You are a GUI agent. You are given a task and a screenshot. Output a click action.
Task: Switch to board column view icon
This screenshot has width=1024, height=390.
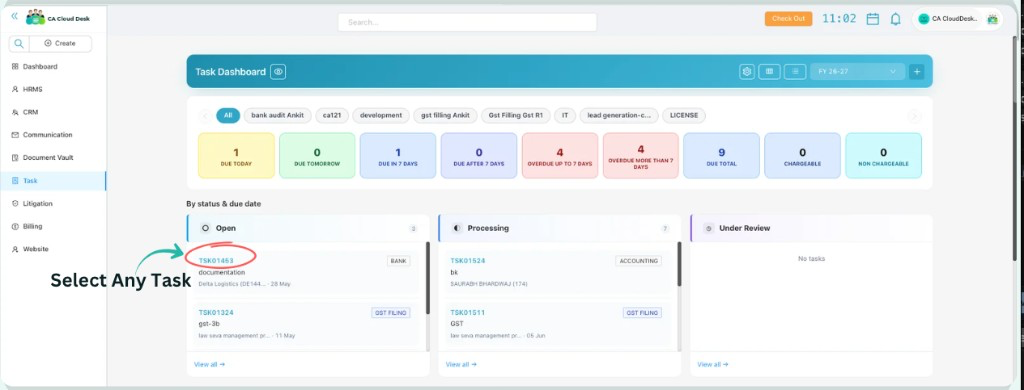pos(769,72)
